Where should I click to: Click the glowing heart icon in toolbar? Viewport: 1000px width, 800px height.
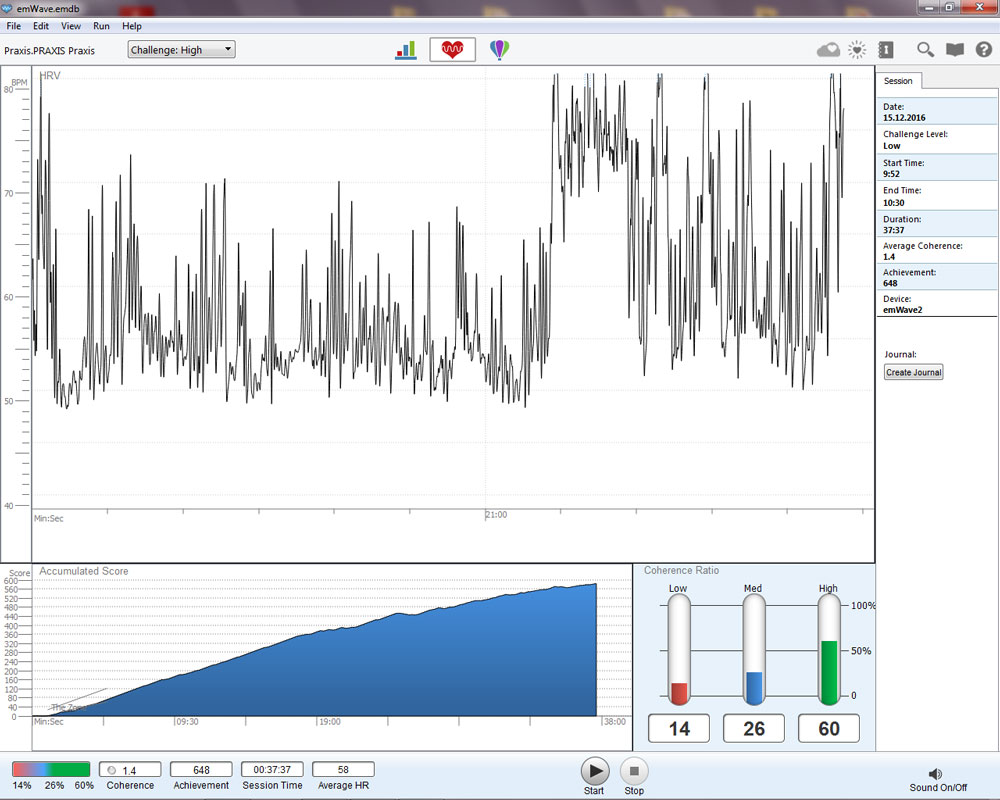[856, 50]
